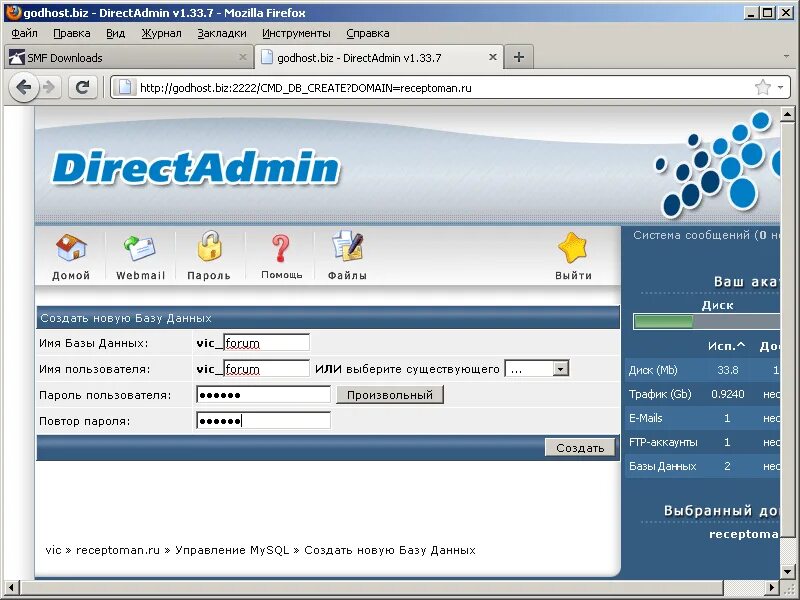Click the browser forward arrow
This screenshot has width=800, height=600.
(49, 88)
